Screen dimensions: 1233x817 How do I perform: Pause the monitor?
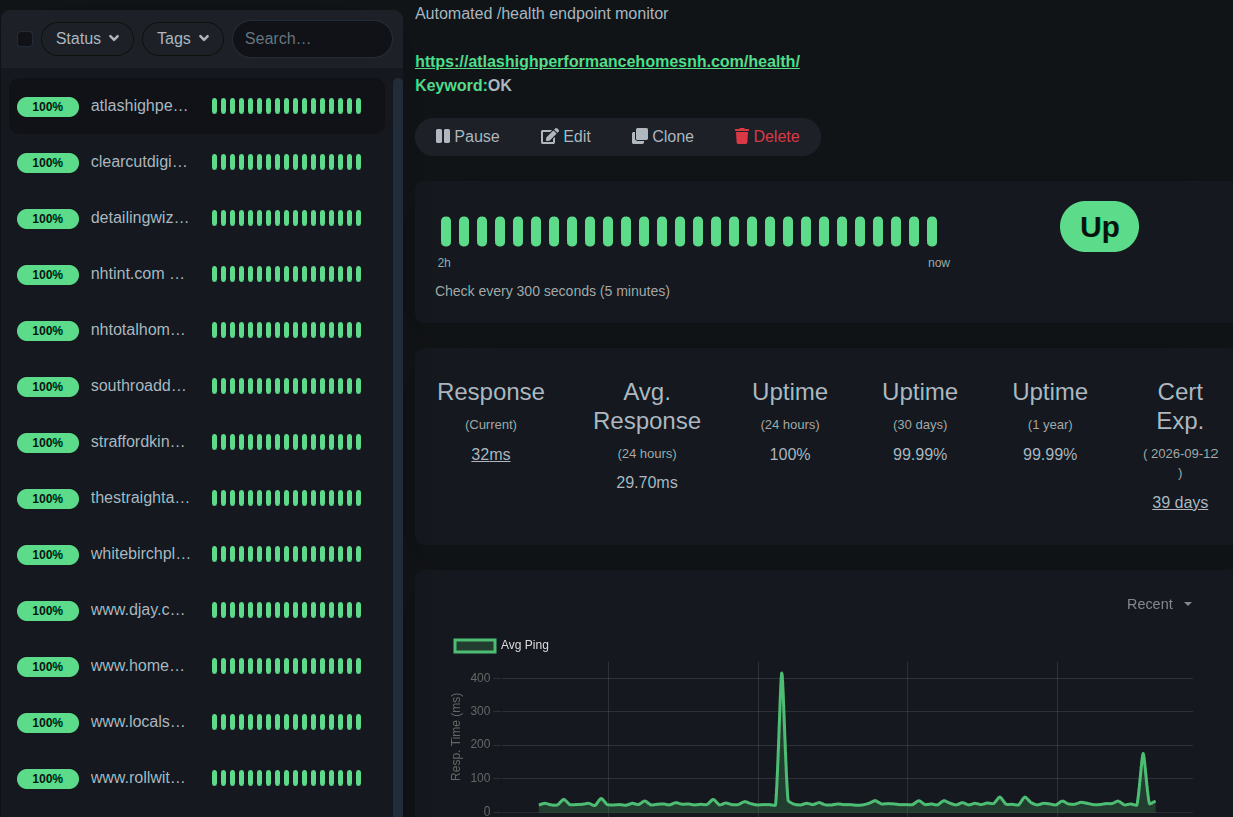[467, 137]
